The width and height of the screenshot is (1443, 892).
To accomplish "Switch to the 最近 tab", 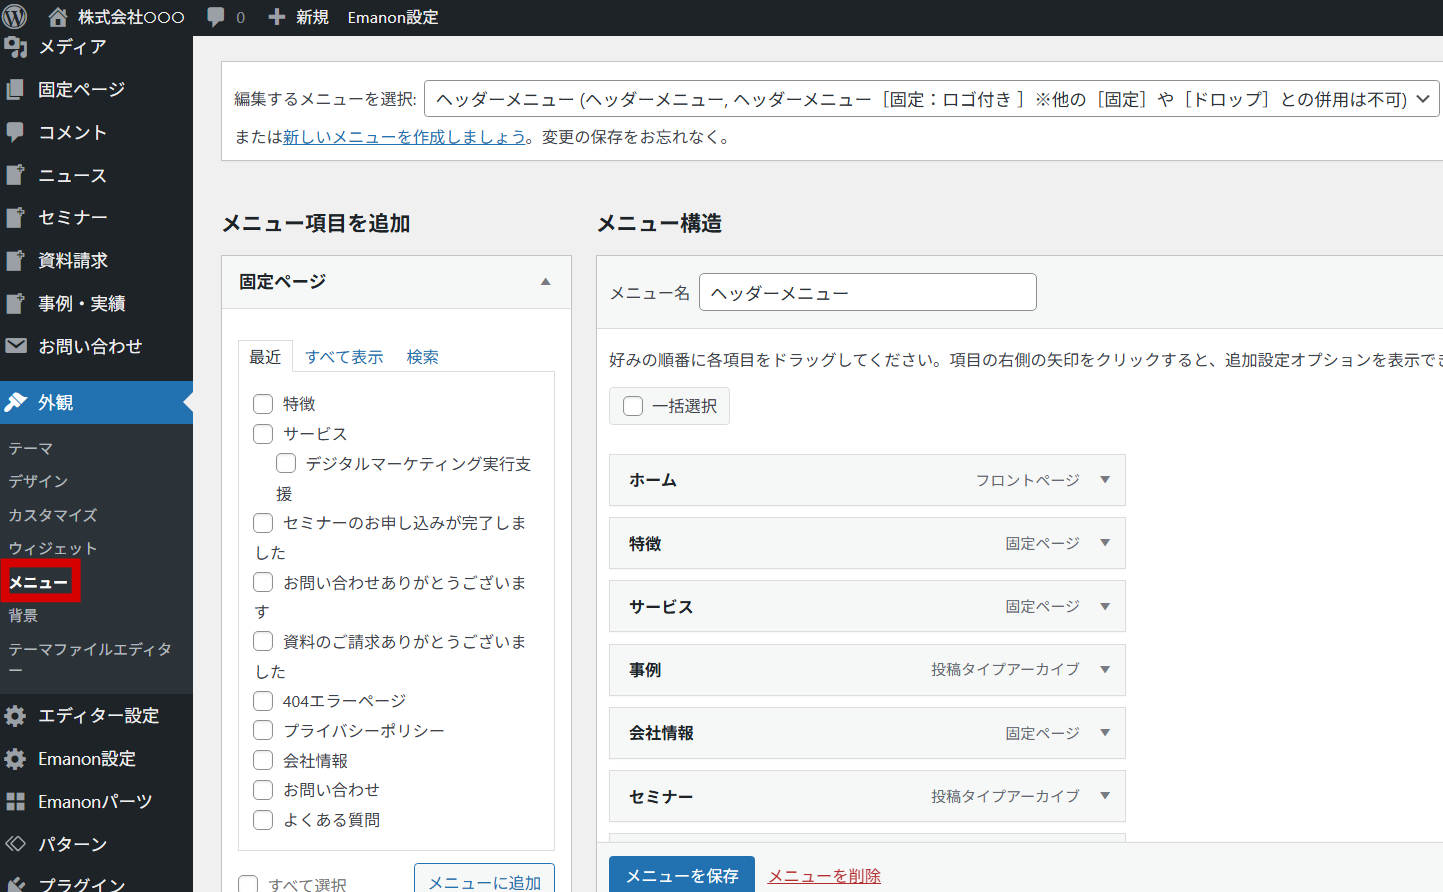I will click(x=265, y=357).
